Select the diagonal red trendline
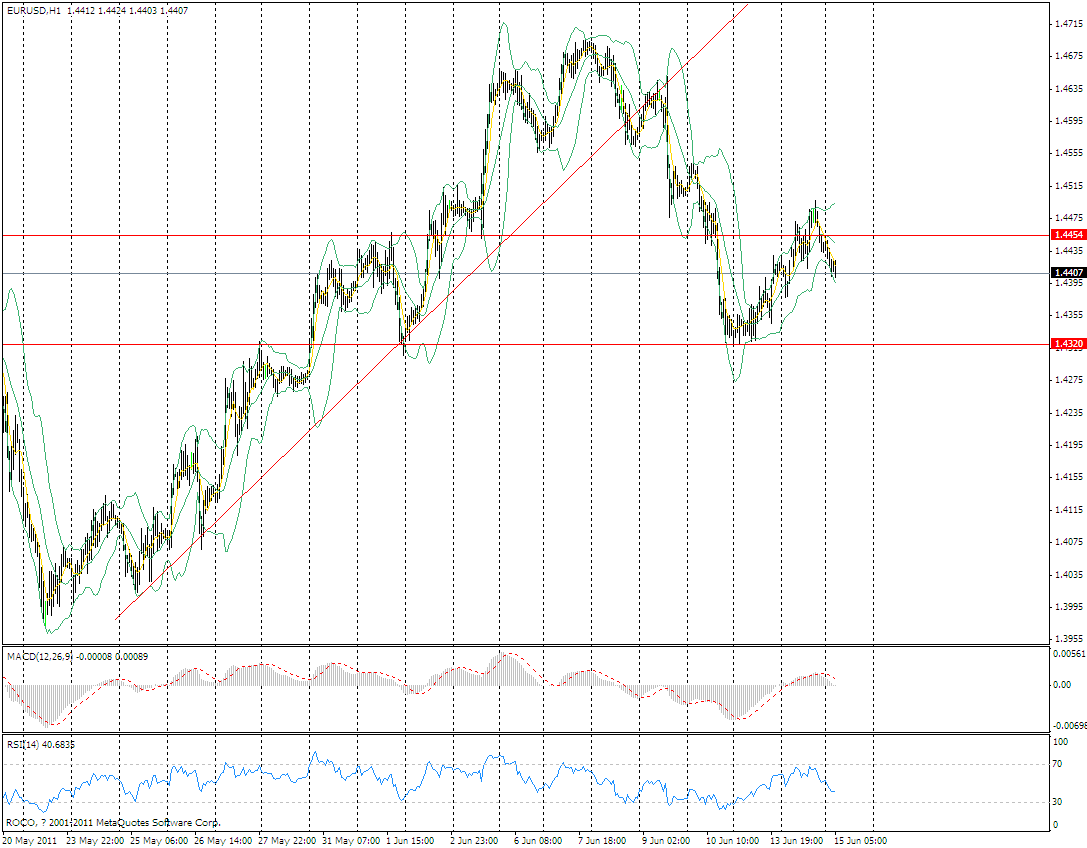1087x848 pixels. 432,312
